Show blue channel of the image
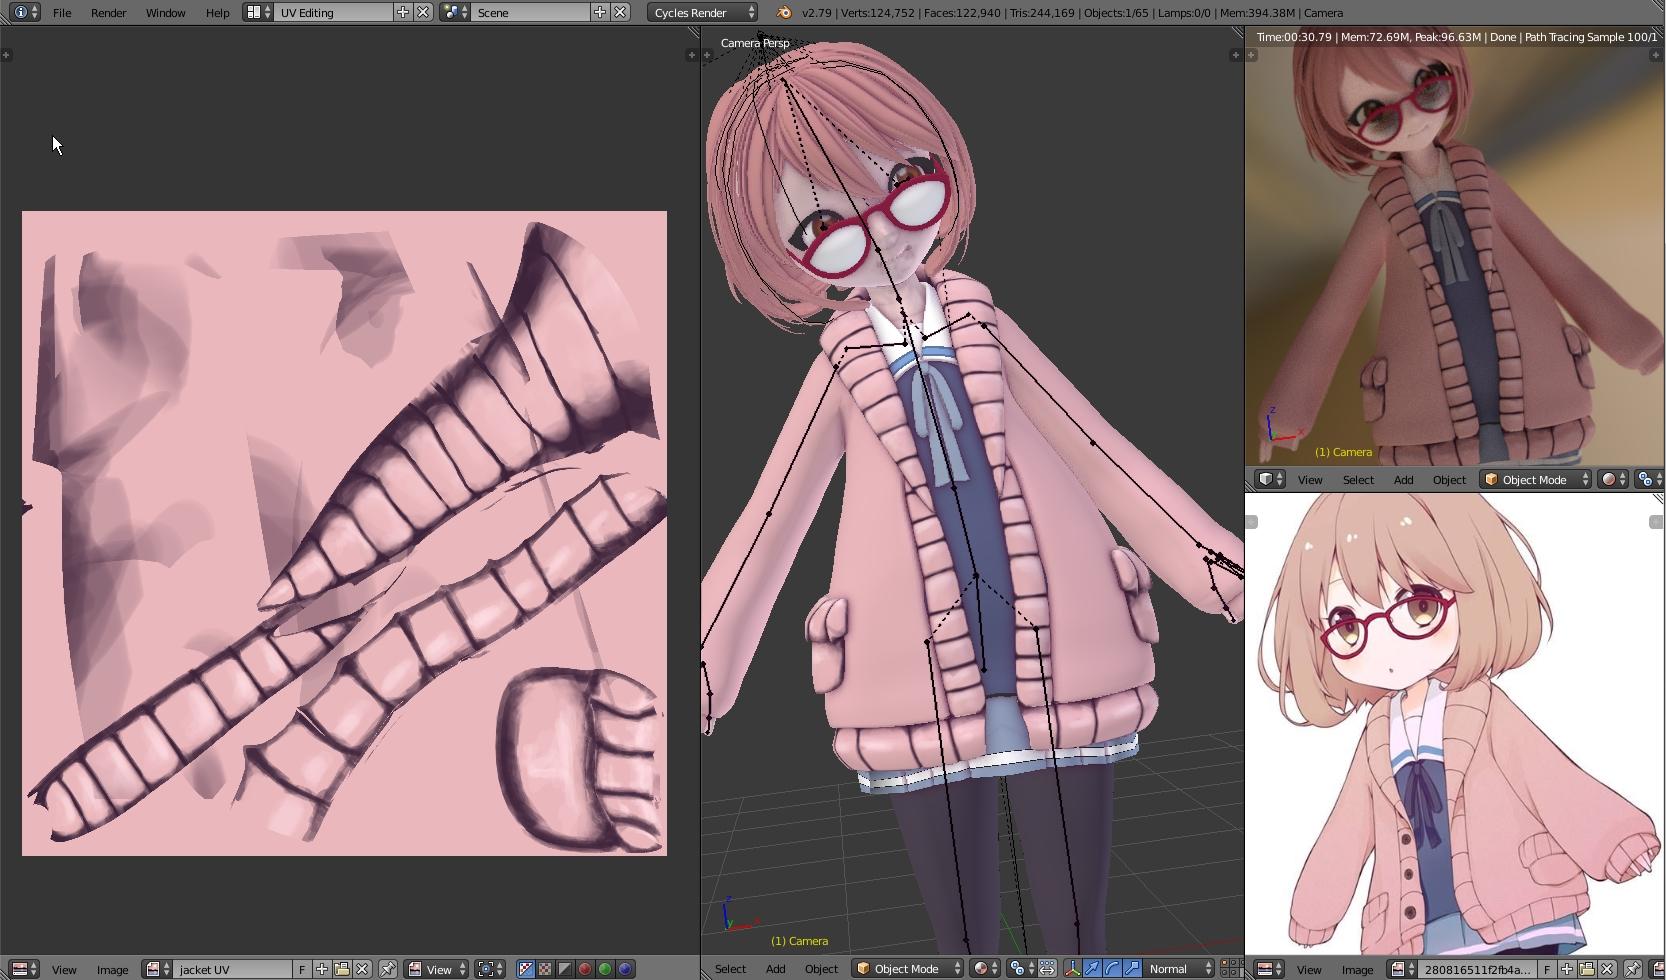 point(625,969)
